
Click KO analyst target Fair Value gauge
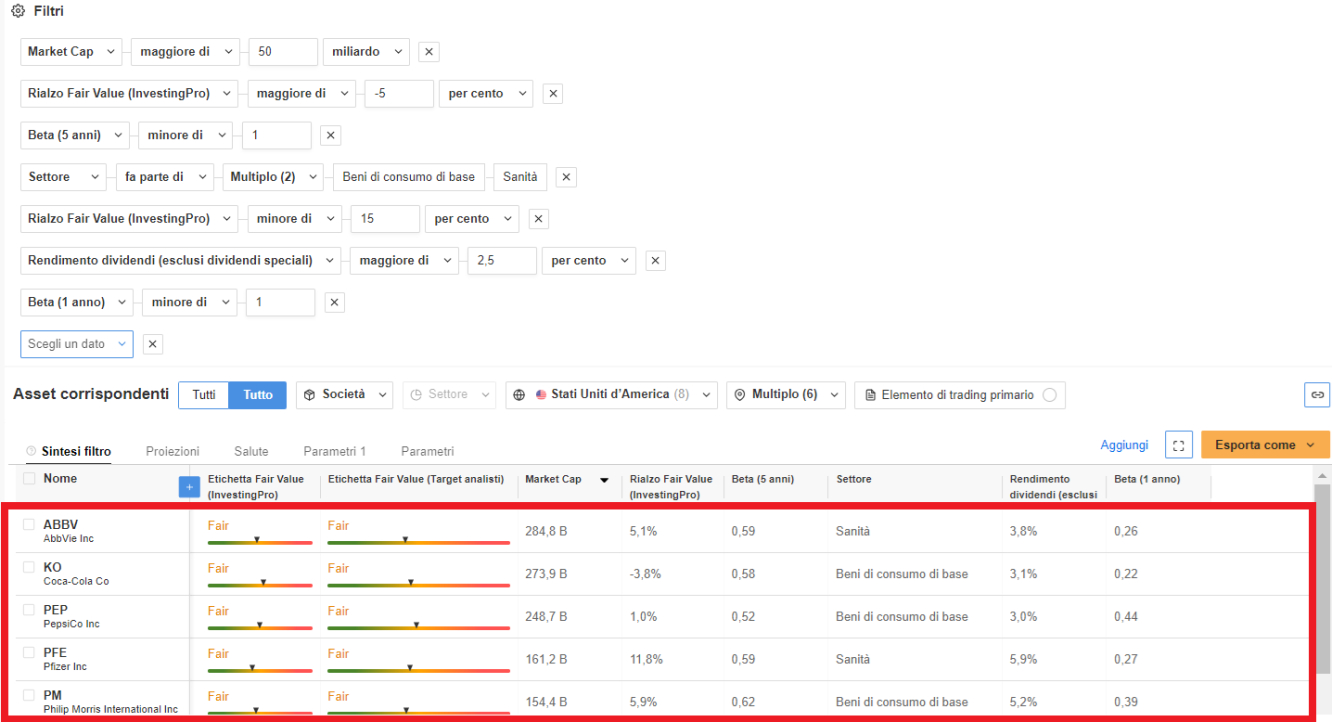[419, 585]
